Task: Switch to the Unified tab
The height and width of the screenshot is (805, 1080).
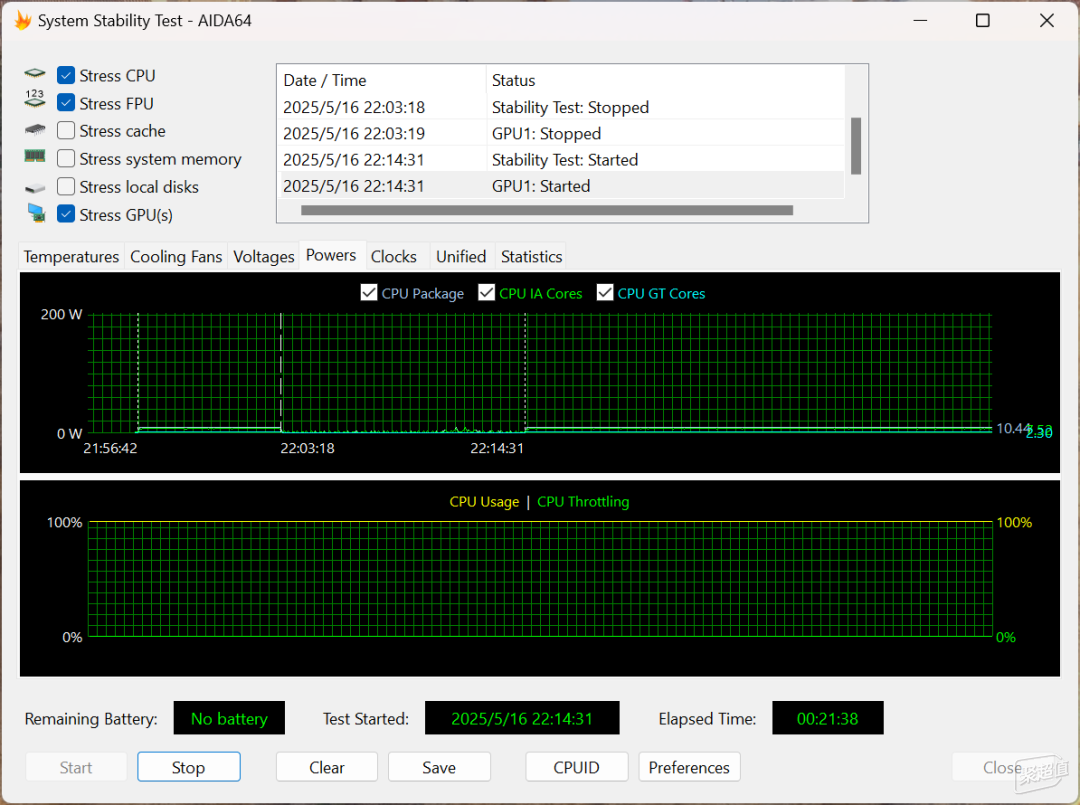Action: coord(461,257)
